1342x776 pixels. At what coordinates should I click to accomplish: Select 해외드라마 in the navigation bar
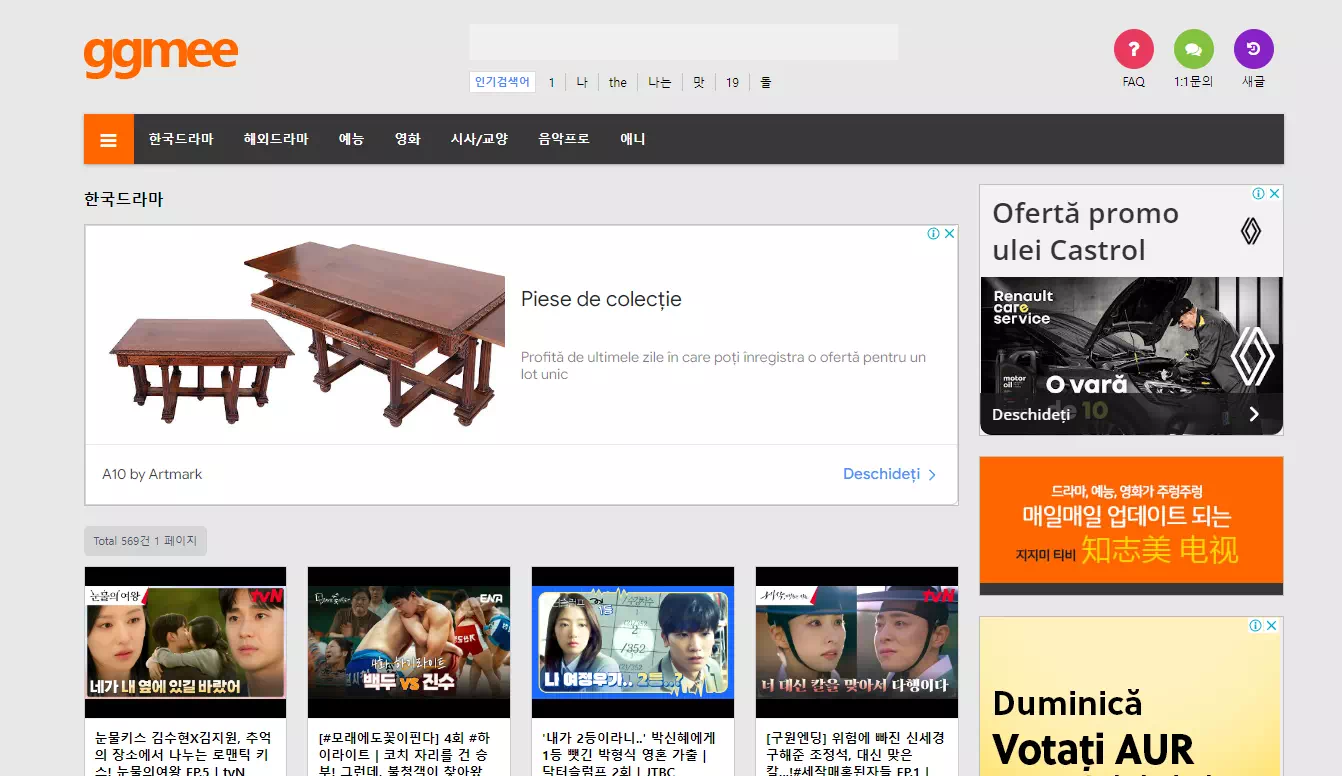[x=276, y=139]
